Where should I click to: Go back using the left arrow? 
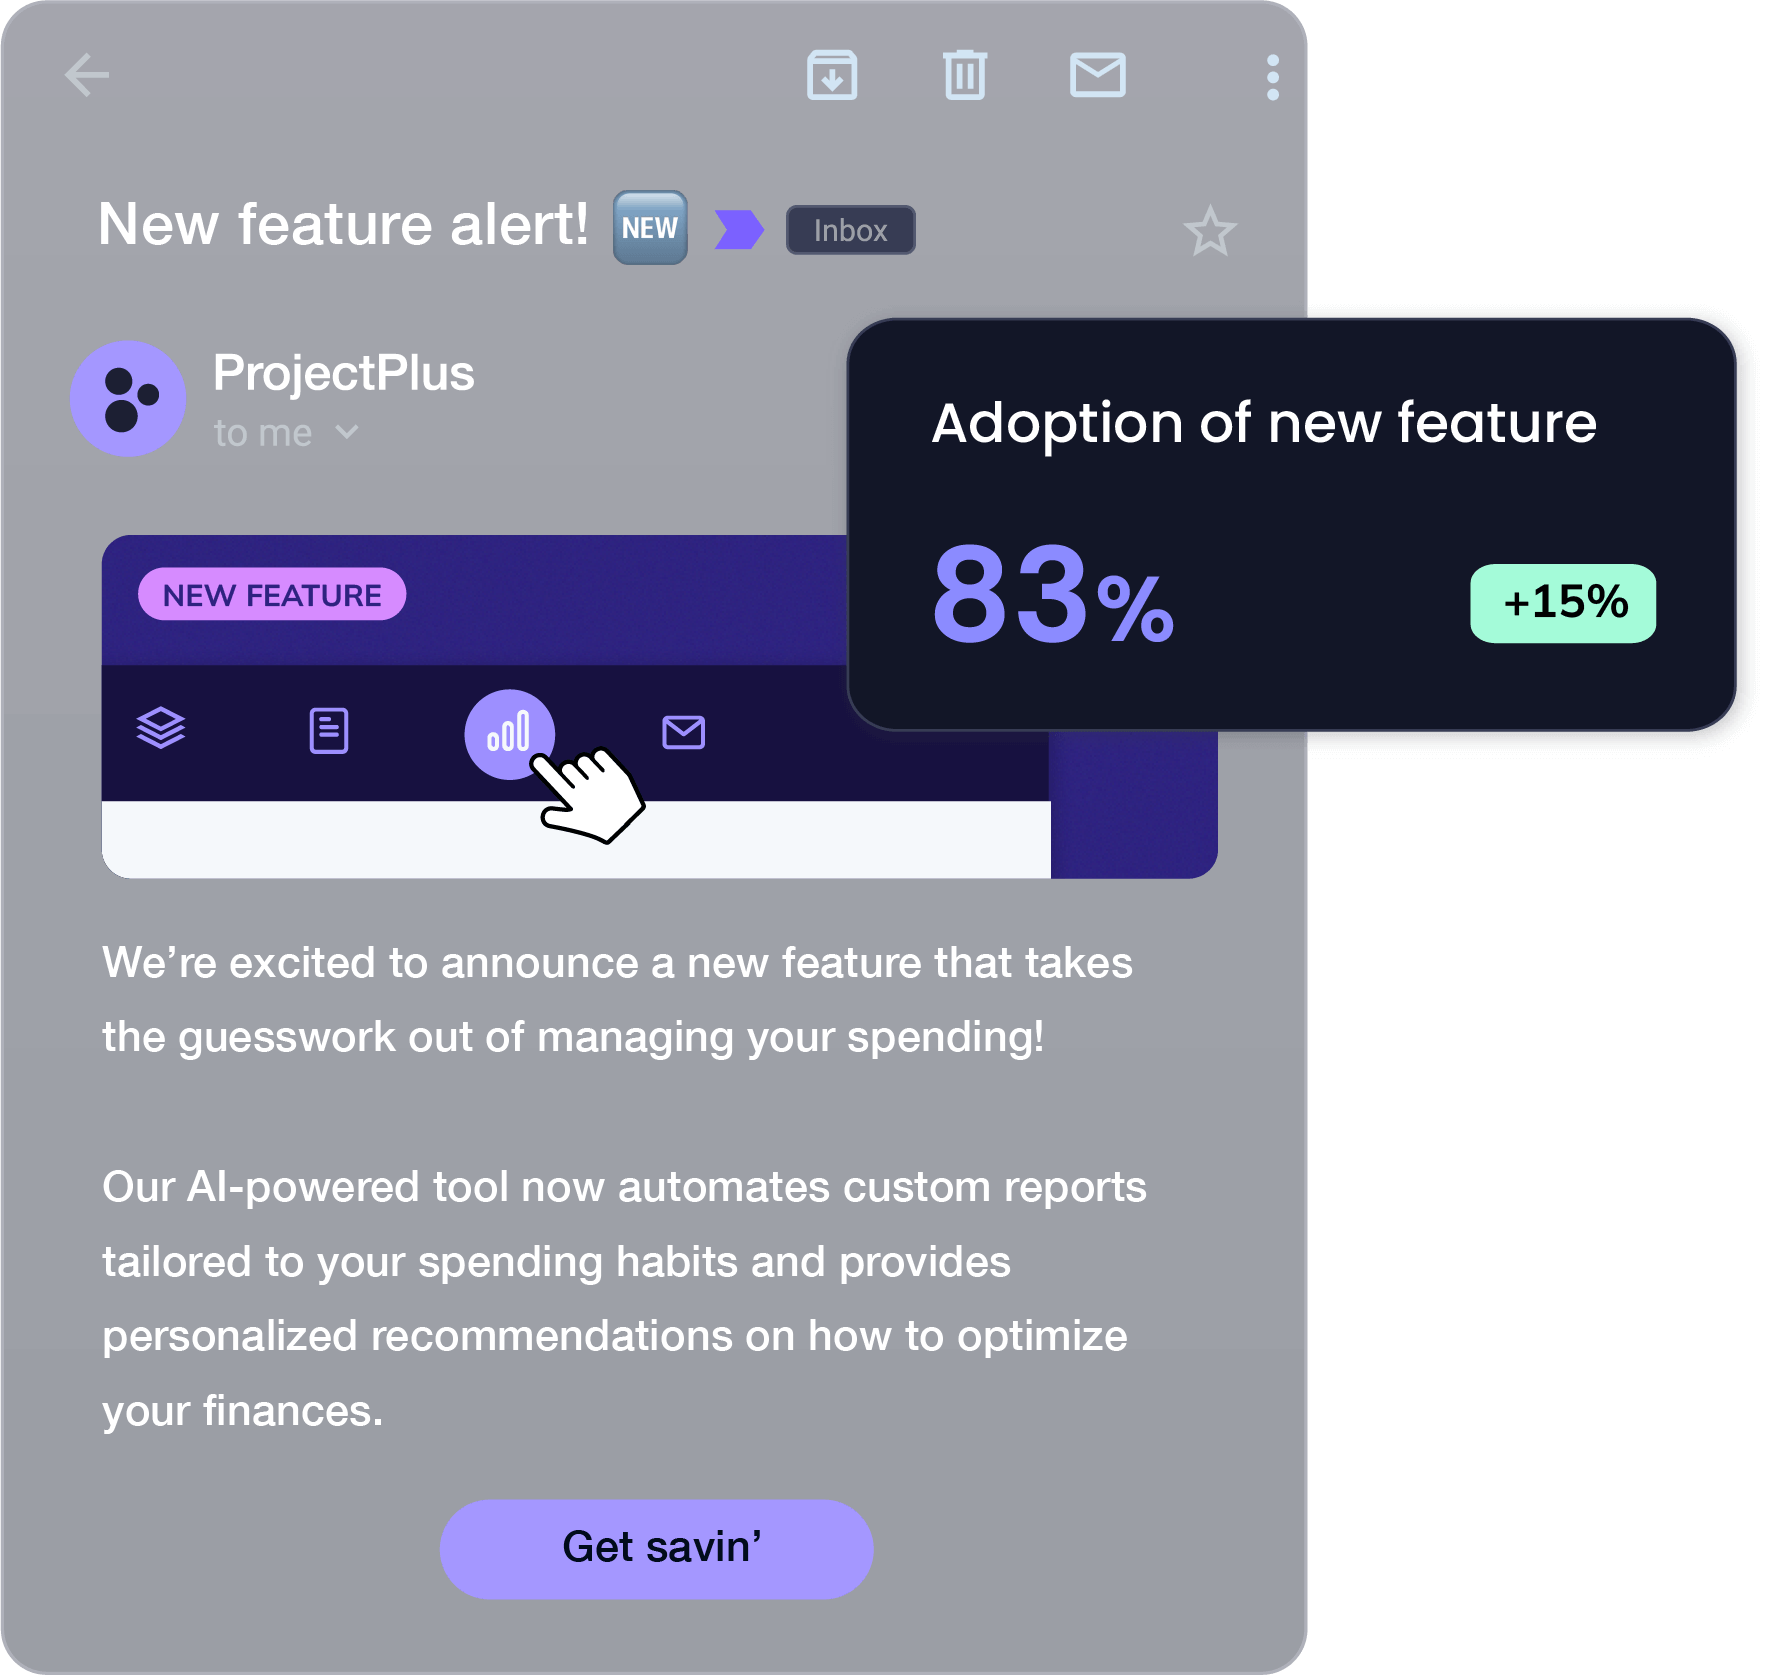[87, 75]
